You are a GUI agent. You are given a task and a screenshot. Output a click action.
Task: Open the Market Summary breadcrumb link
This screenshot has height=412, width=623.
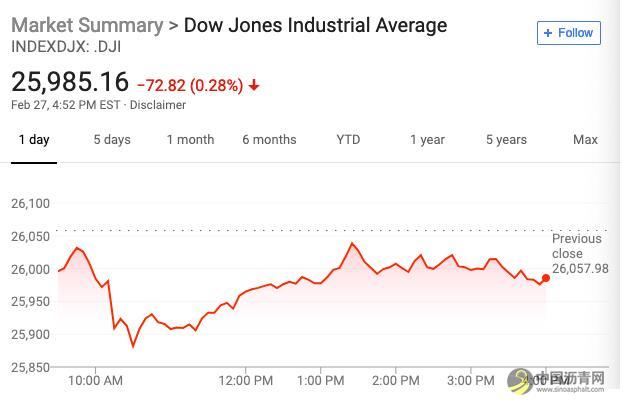(x=86, y=25)
